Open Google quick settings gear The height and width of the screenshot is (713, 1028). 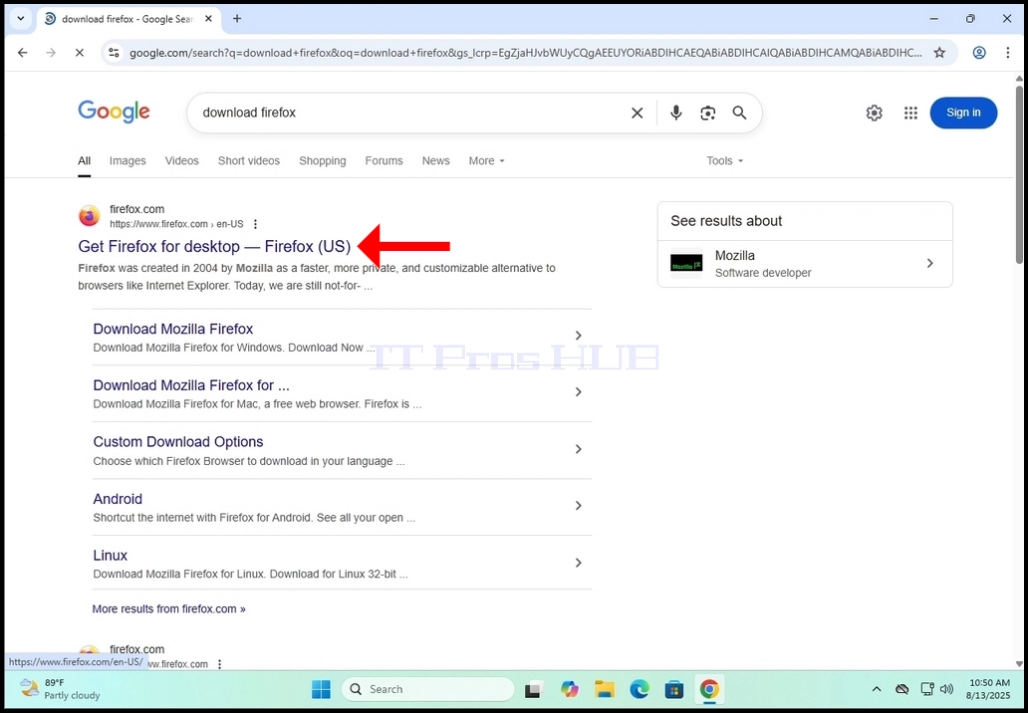[x=874, y=113]
